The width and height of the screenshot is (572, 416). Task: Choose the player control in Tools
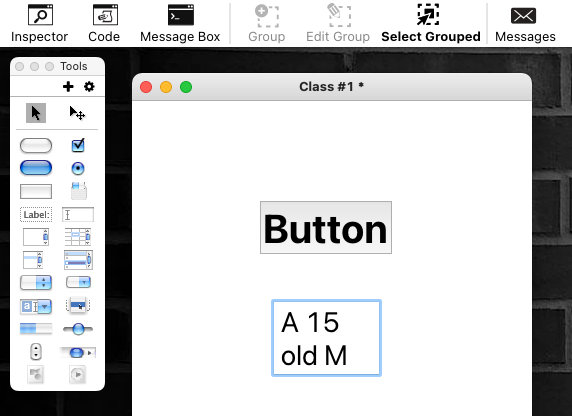click(x=78, y=375)
